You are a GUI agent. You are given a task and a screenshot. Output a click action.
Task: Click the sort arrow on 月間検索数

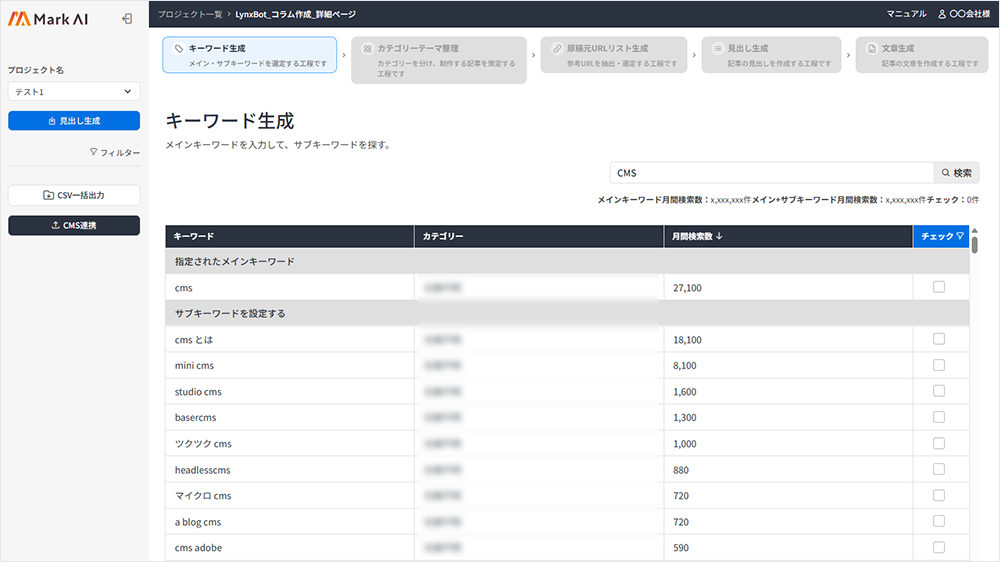pyautogui.click(x=720, y=237)
